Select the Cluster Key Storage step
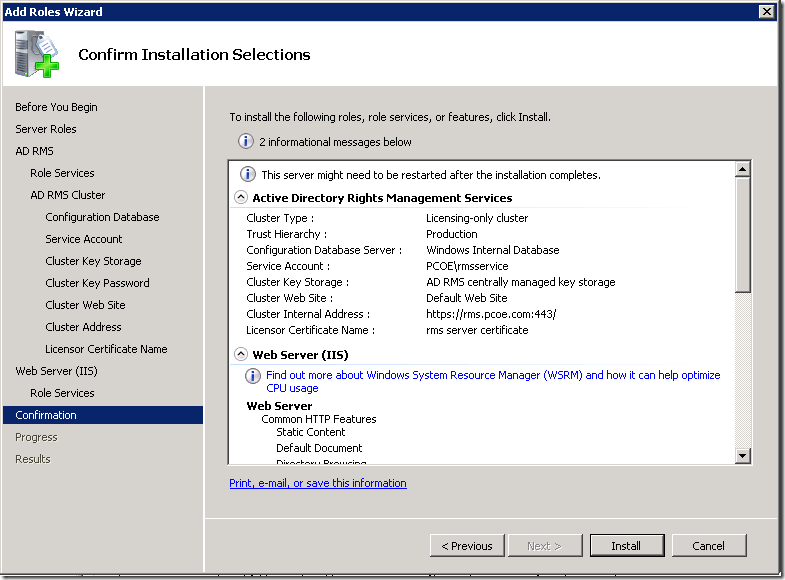The image size is (785, 580). (x=93, y=261)
